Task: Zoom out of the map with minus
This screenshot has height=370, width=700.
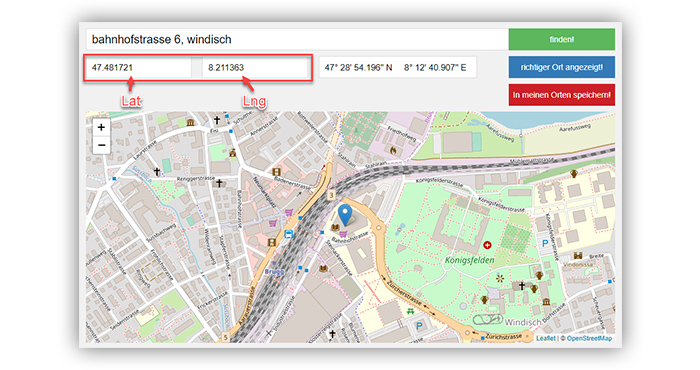Action: (x=101, y=145)
